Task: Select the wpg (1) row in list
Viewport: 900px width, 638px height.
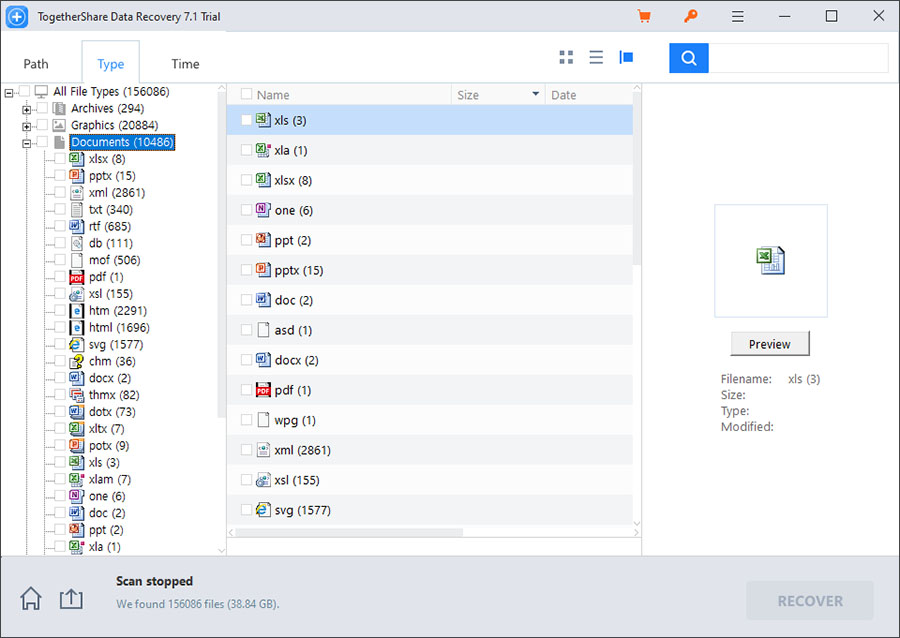Action: click(x=429, y=420)
